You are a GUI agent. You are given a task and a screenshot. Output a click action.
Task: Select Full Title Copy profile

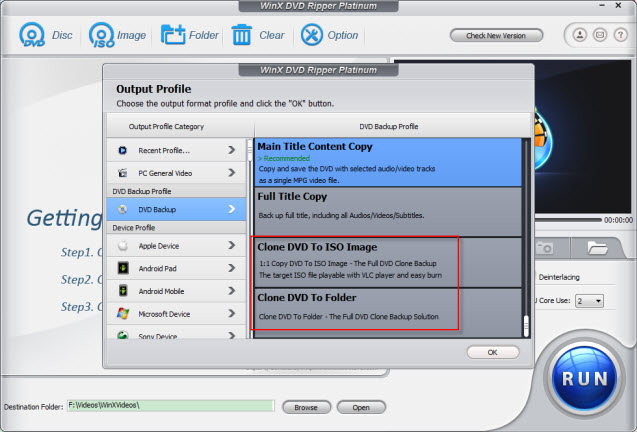388,212
